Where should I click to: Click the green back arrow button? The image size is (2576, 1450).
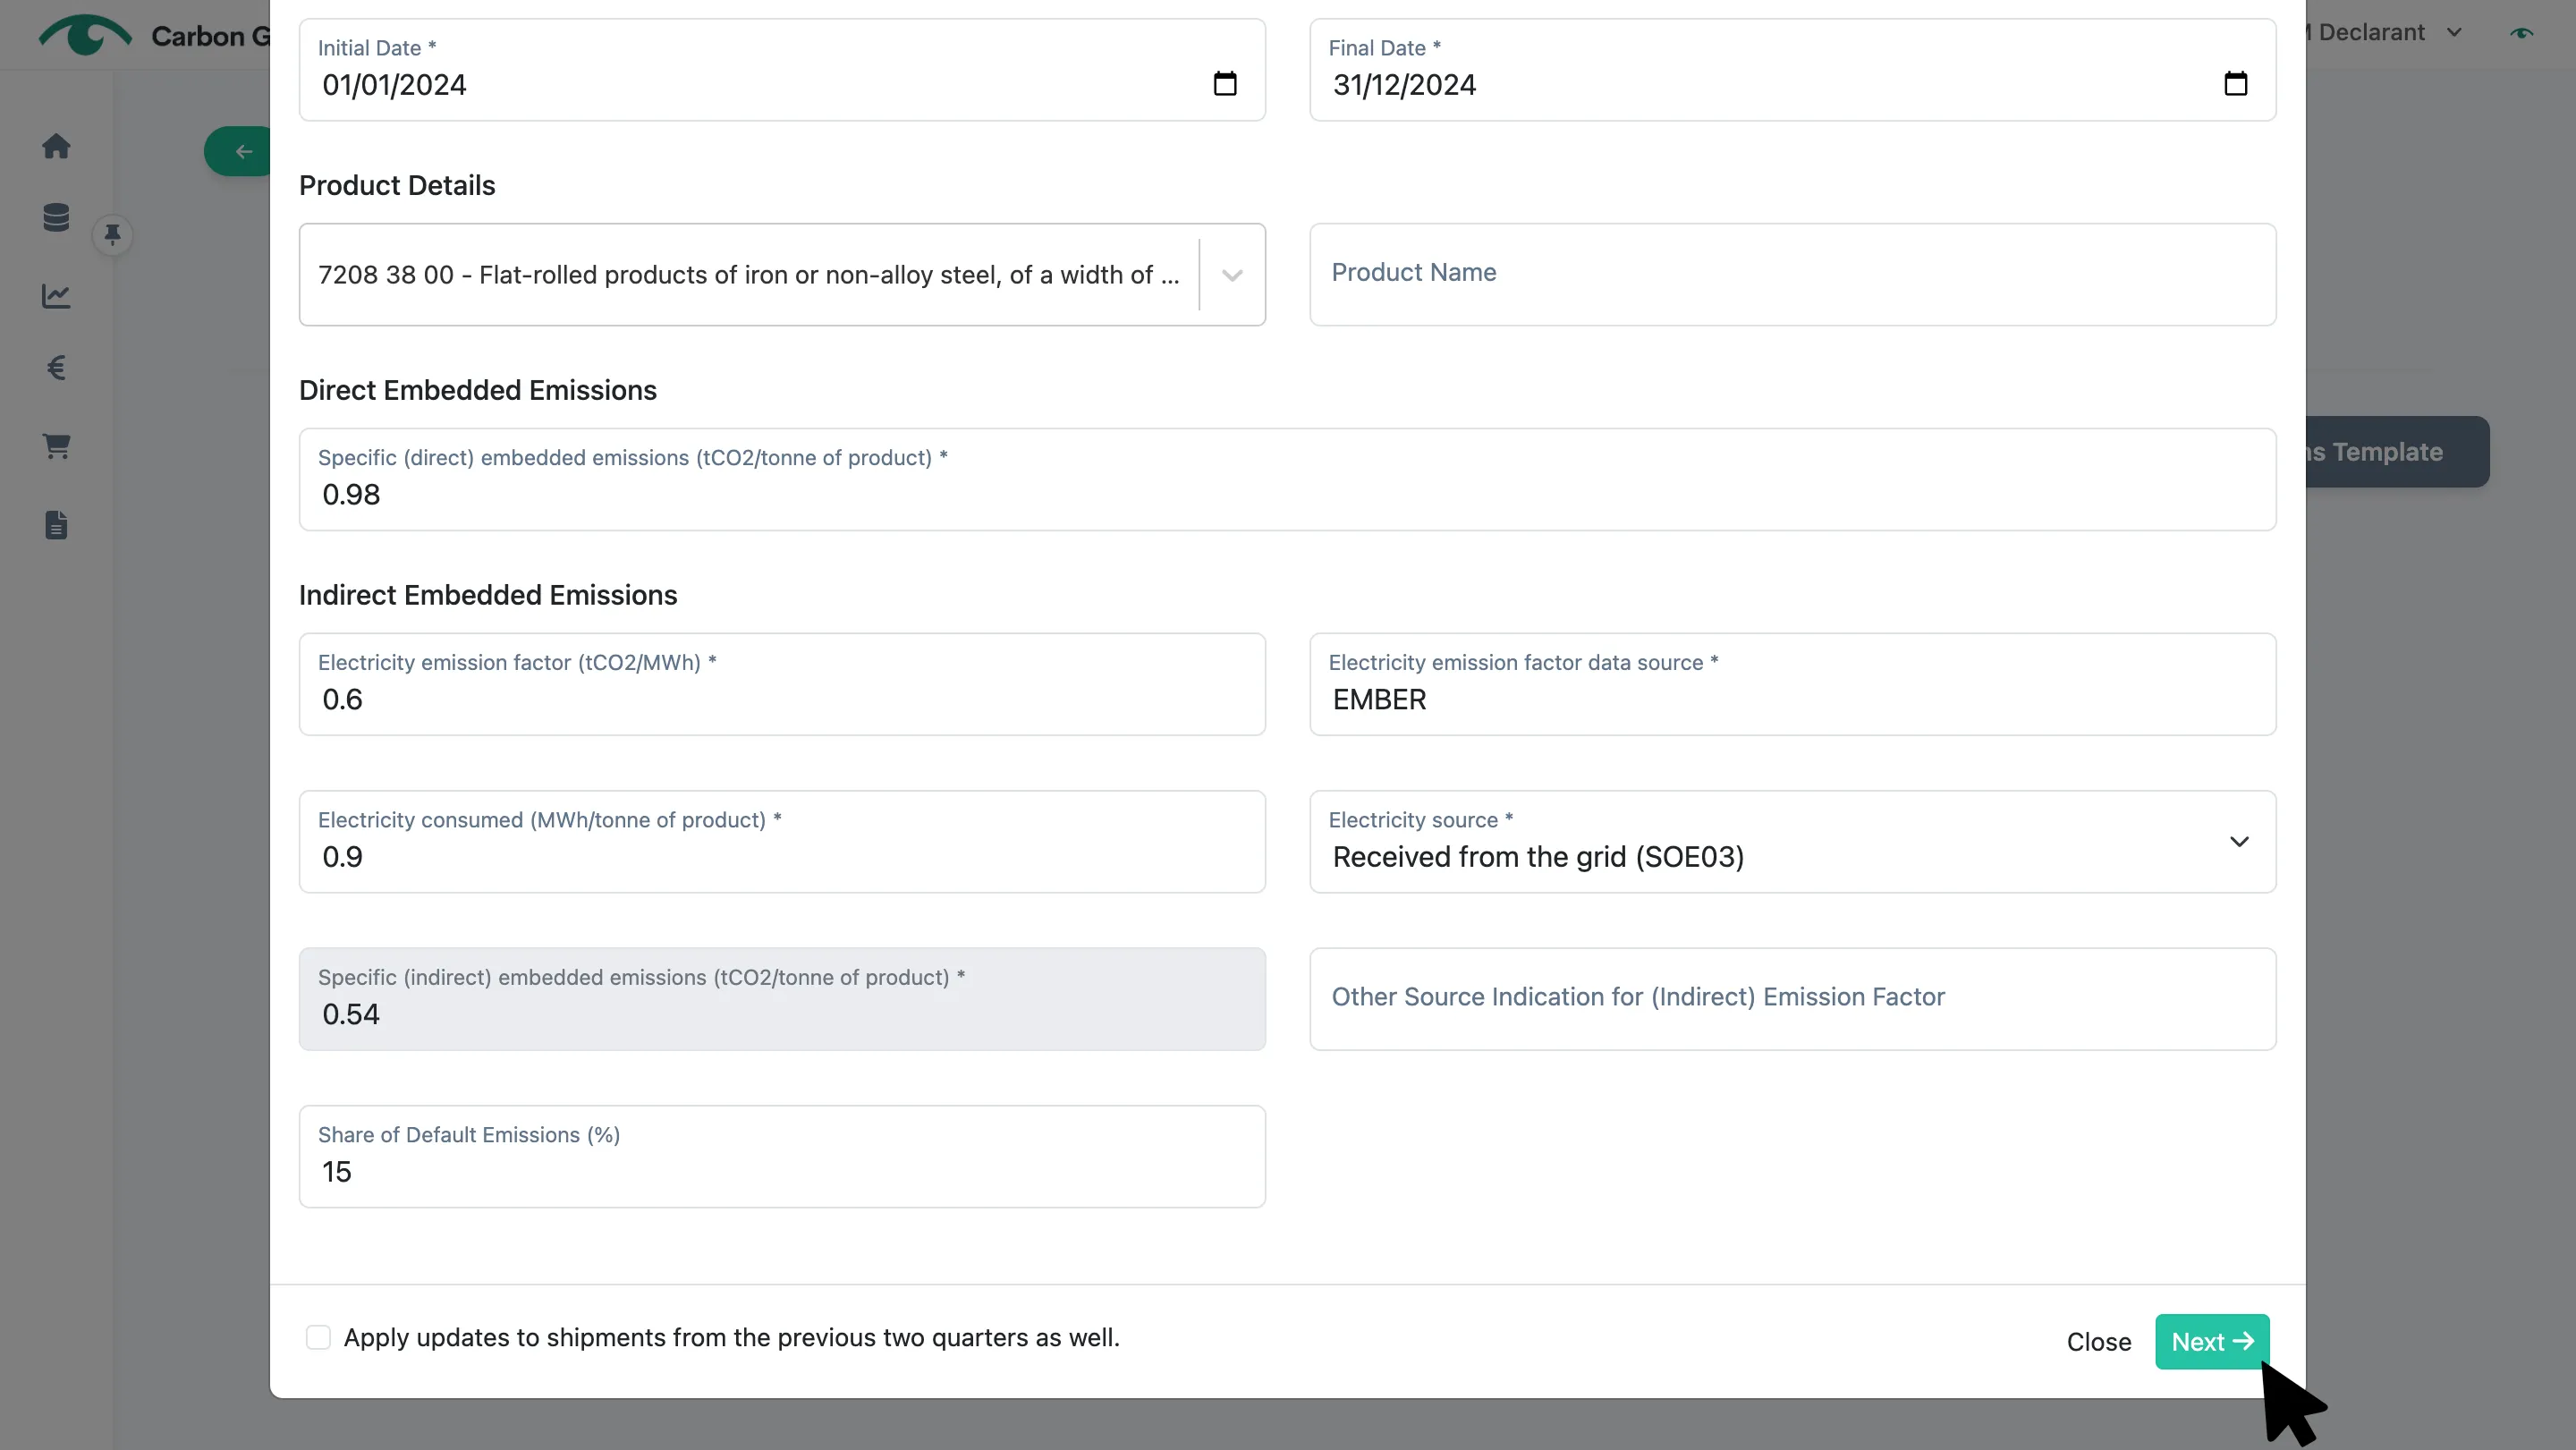coord(238,151)
